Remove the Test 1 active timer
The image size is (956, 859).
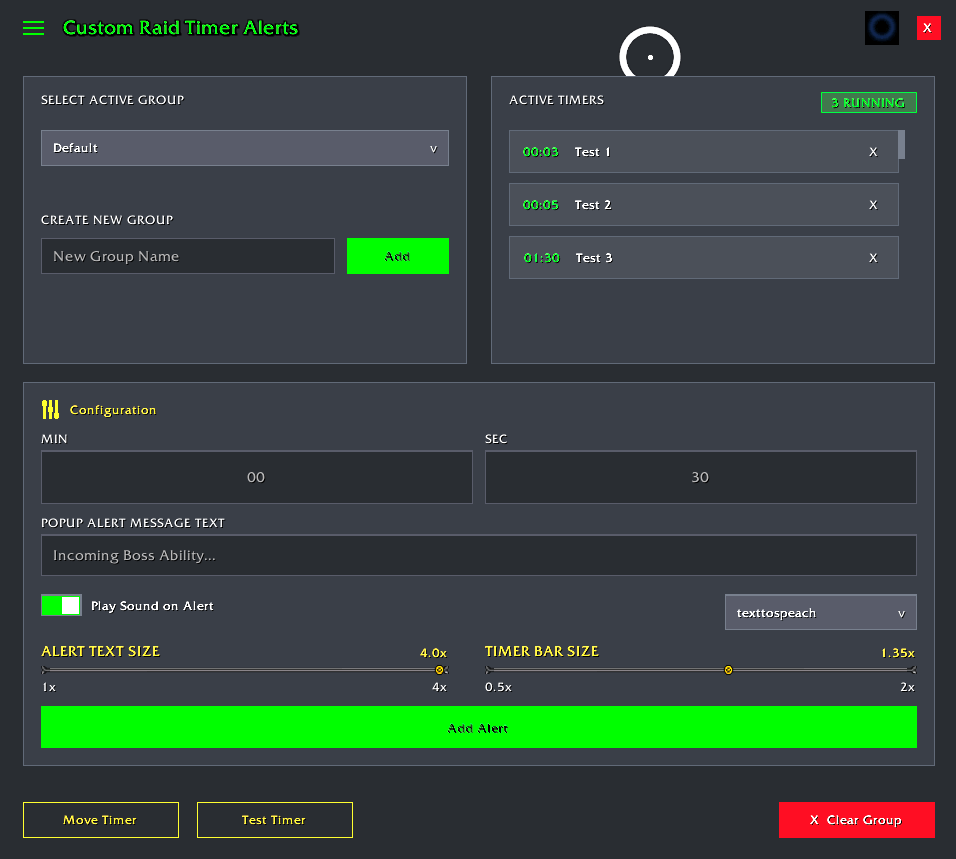[873, 152]
